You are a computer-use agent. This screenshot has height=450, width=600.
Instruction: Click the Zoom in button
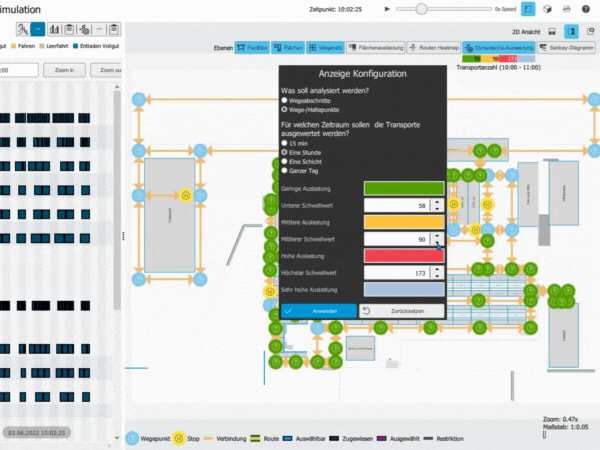64,71
